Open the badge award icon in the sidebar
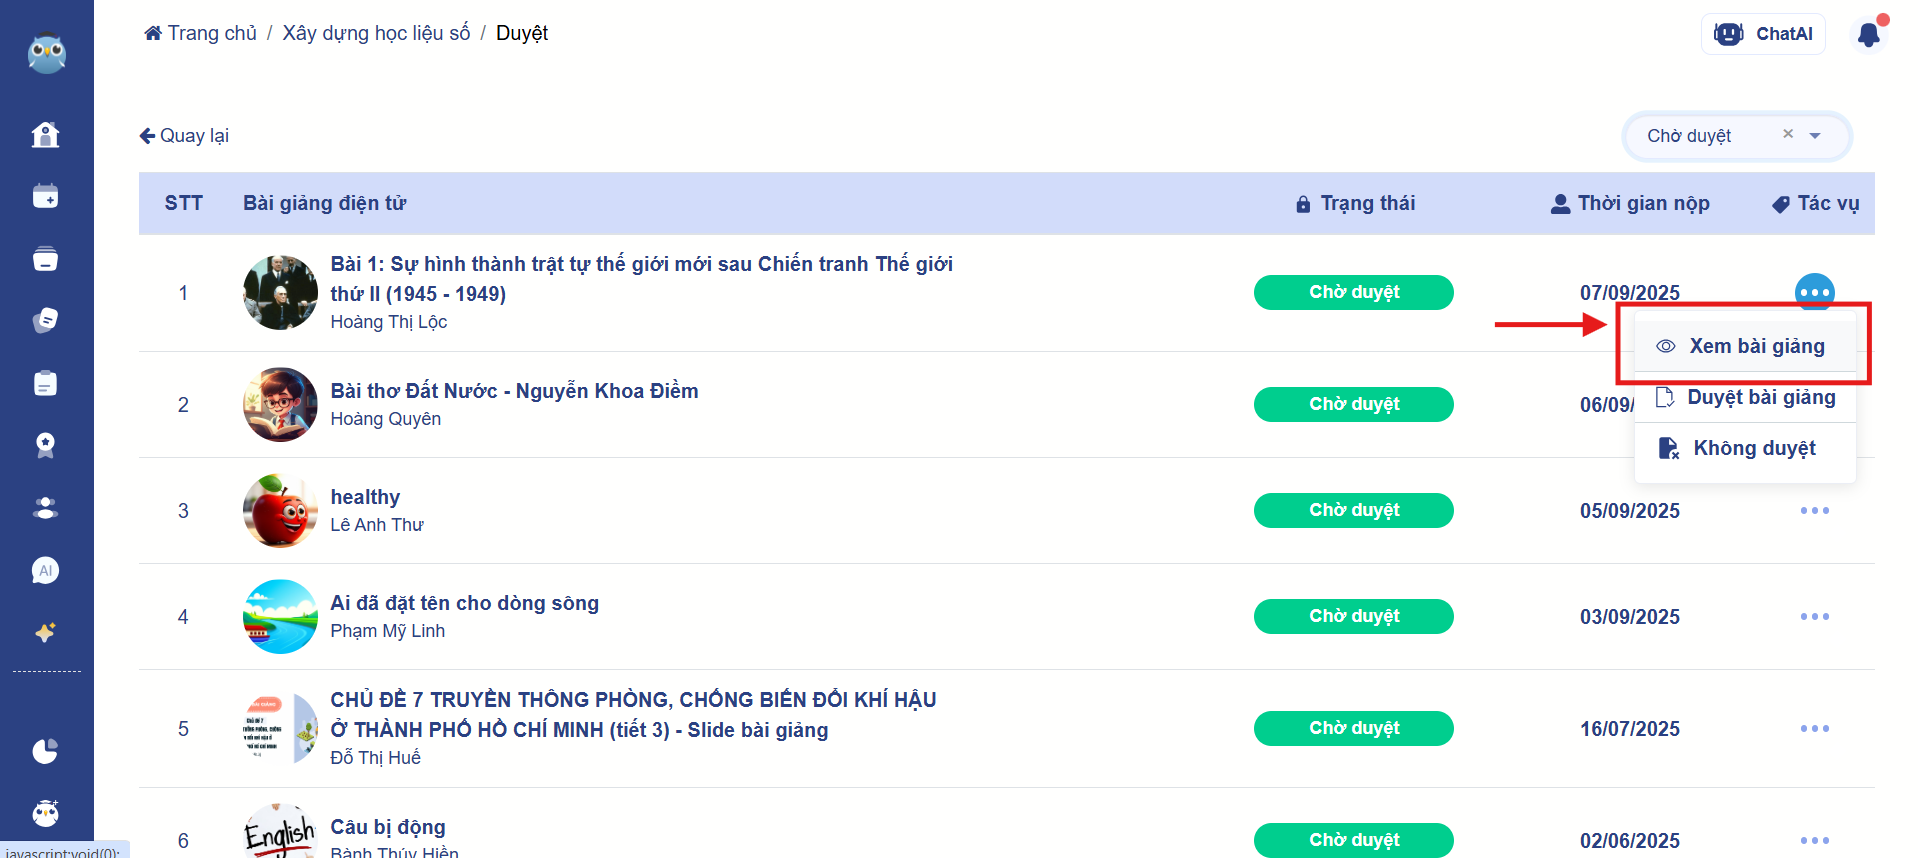The image size is (1918, 858). click(x=46, y=445)
